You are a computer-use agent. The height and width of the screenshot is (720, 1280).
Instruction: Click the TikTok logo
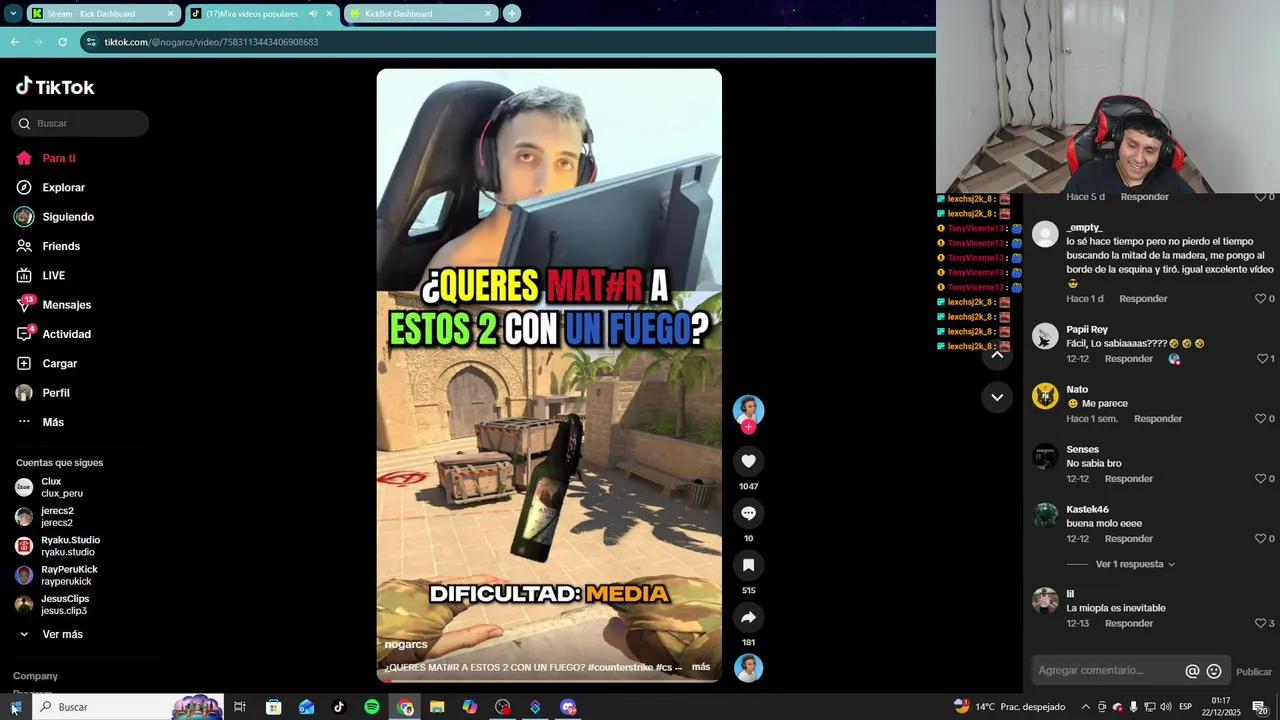[x=55, y=87]
